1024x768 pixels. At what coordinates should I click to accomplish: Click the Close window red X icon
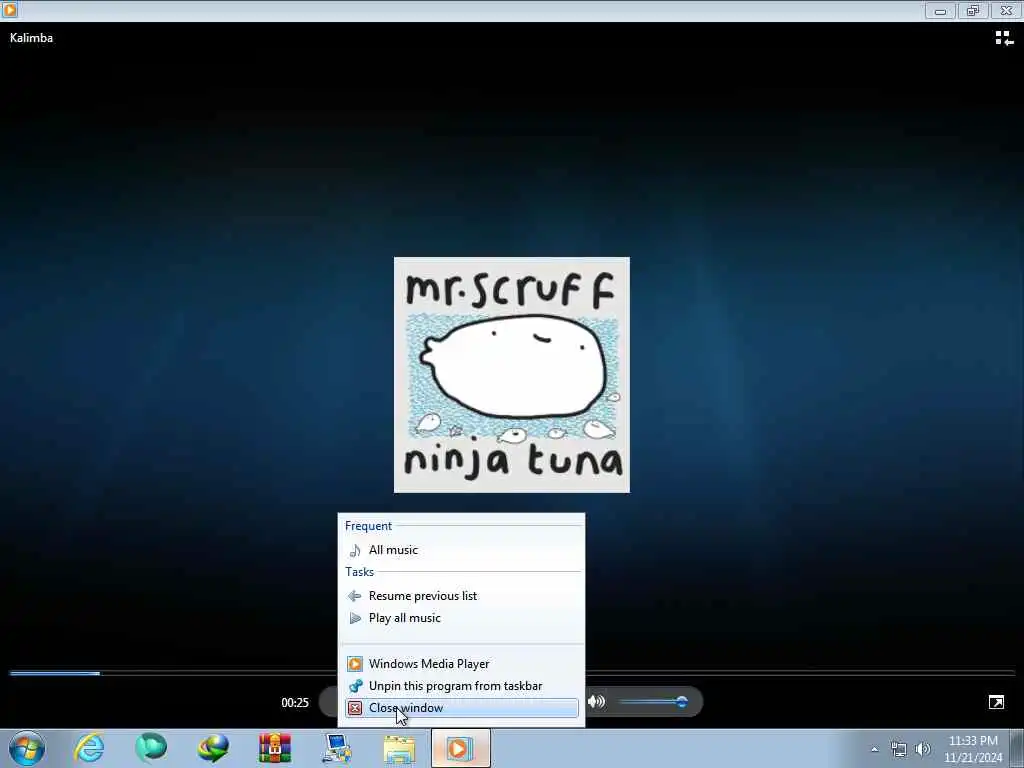pyautogui.click(x=355, y=708)
